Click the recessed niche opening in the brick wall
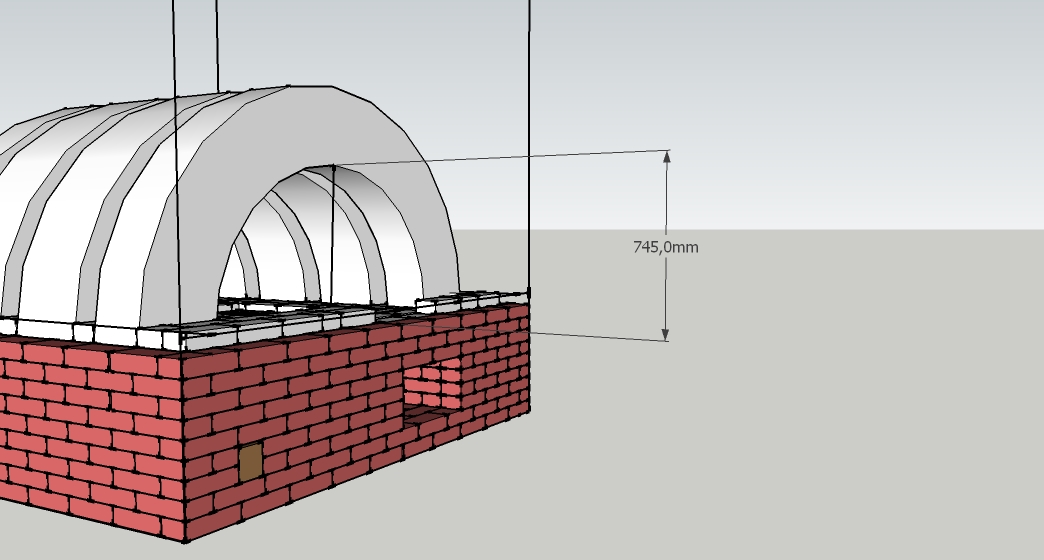1044x560 pixels. [434, 383]
